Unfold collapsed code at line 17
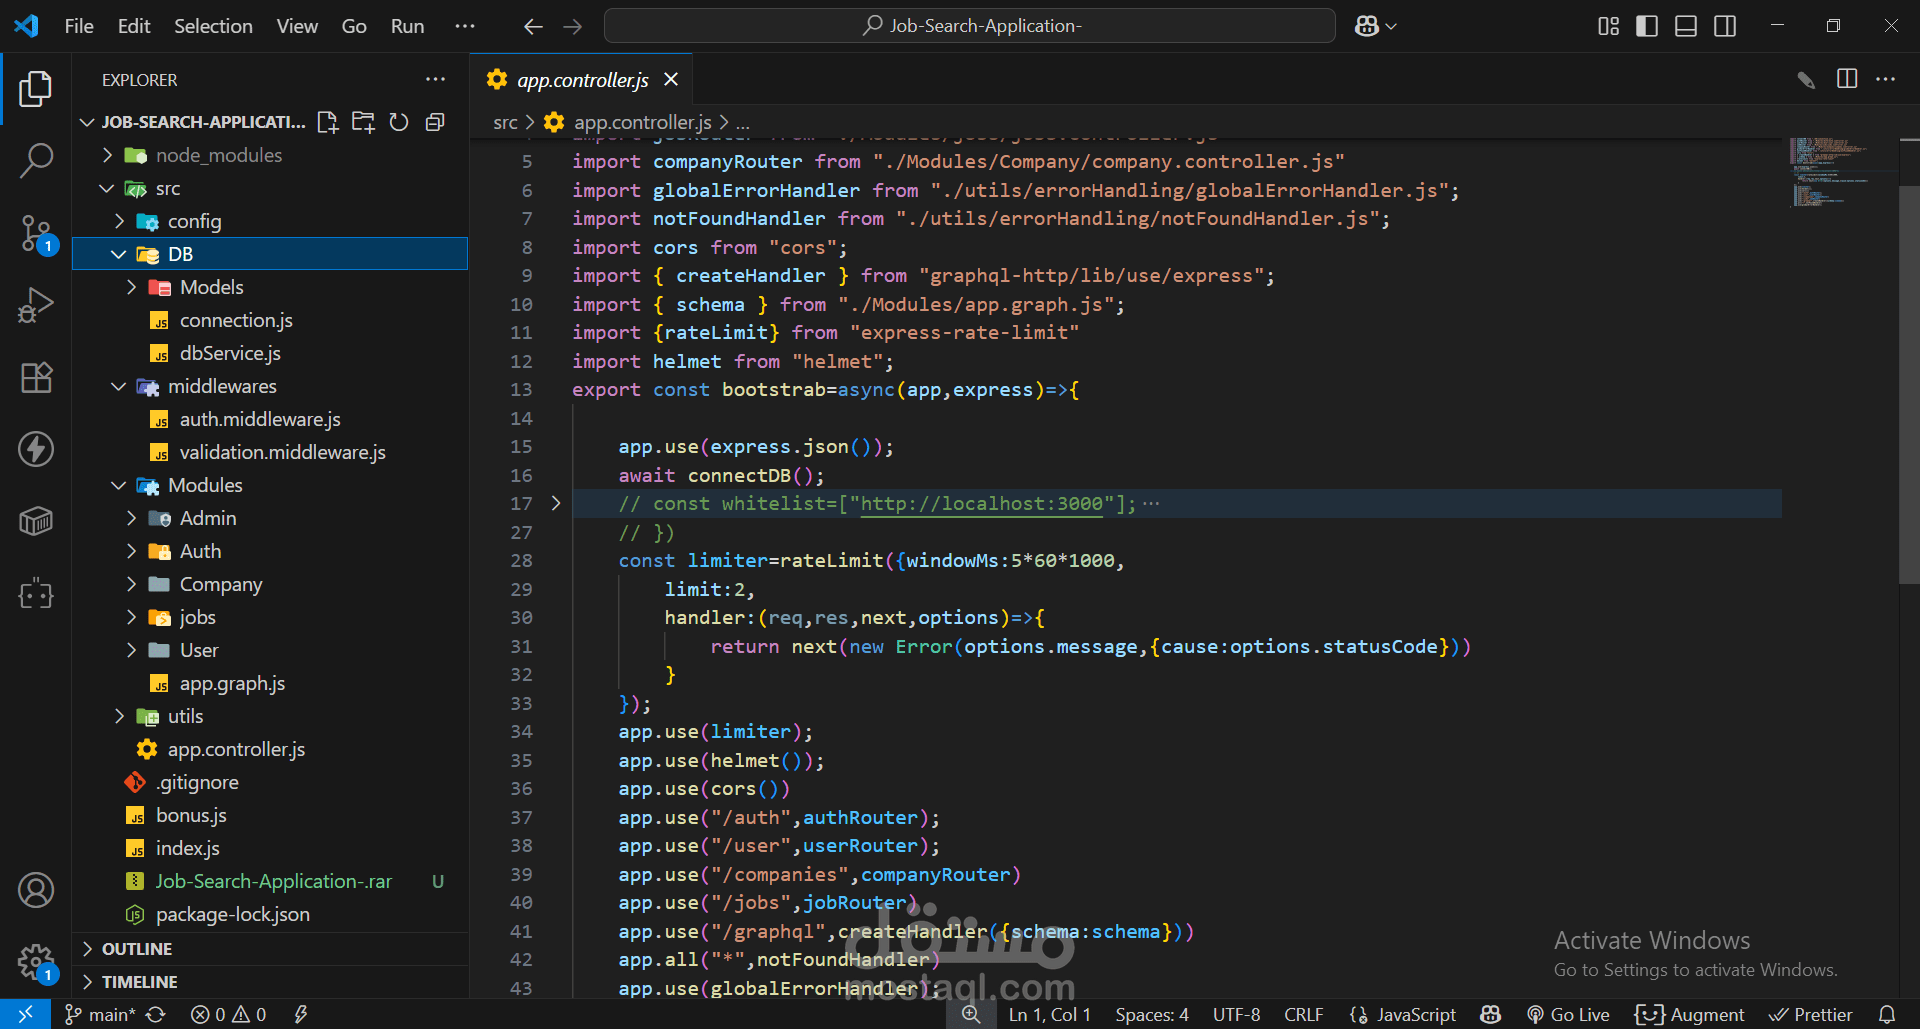This screenshot has width=1920, height=1029. coord(556,504)
